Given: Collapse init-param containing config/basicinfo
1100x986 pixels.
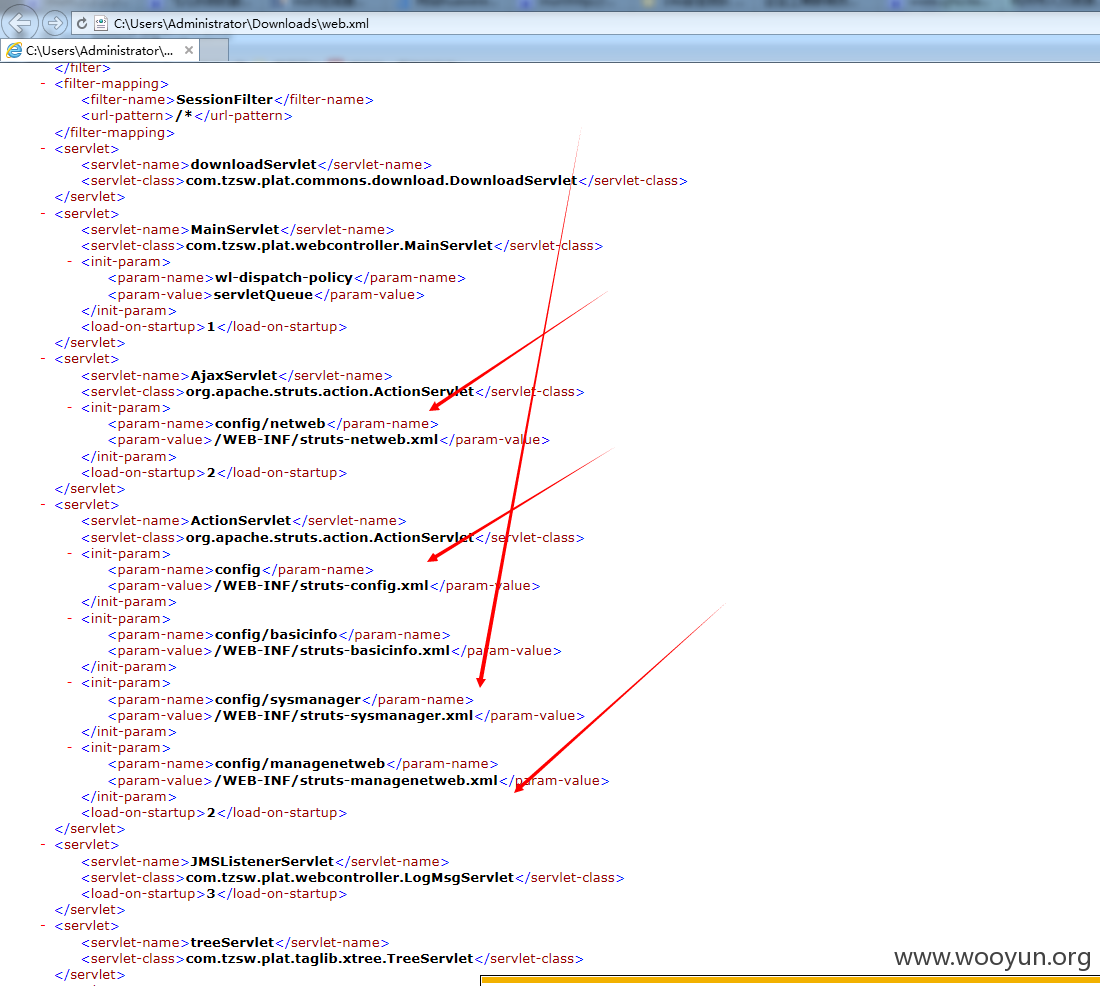Looking at the screenshot, I should click(69, 618).
